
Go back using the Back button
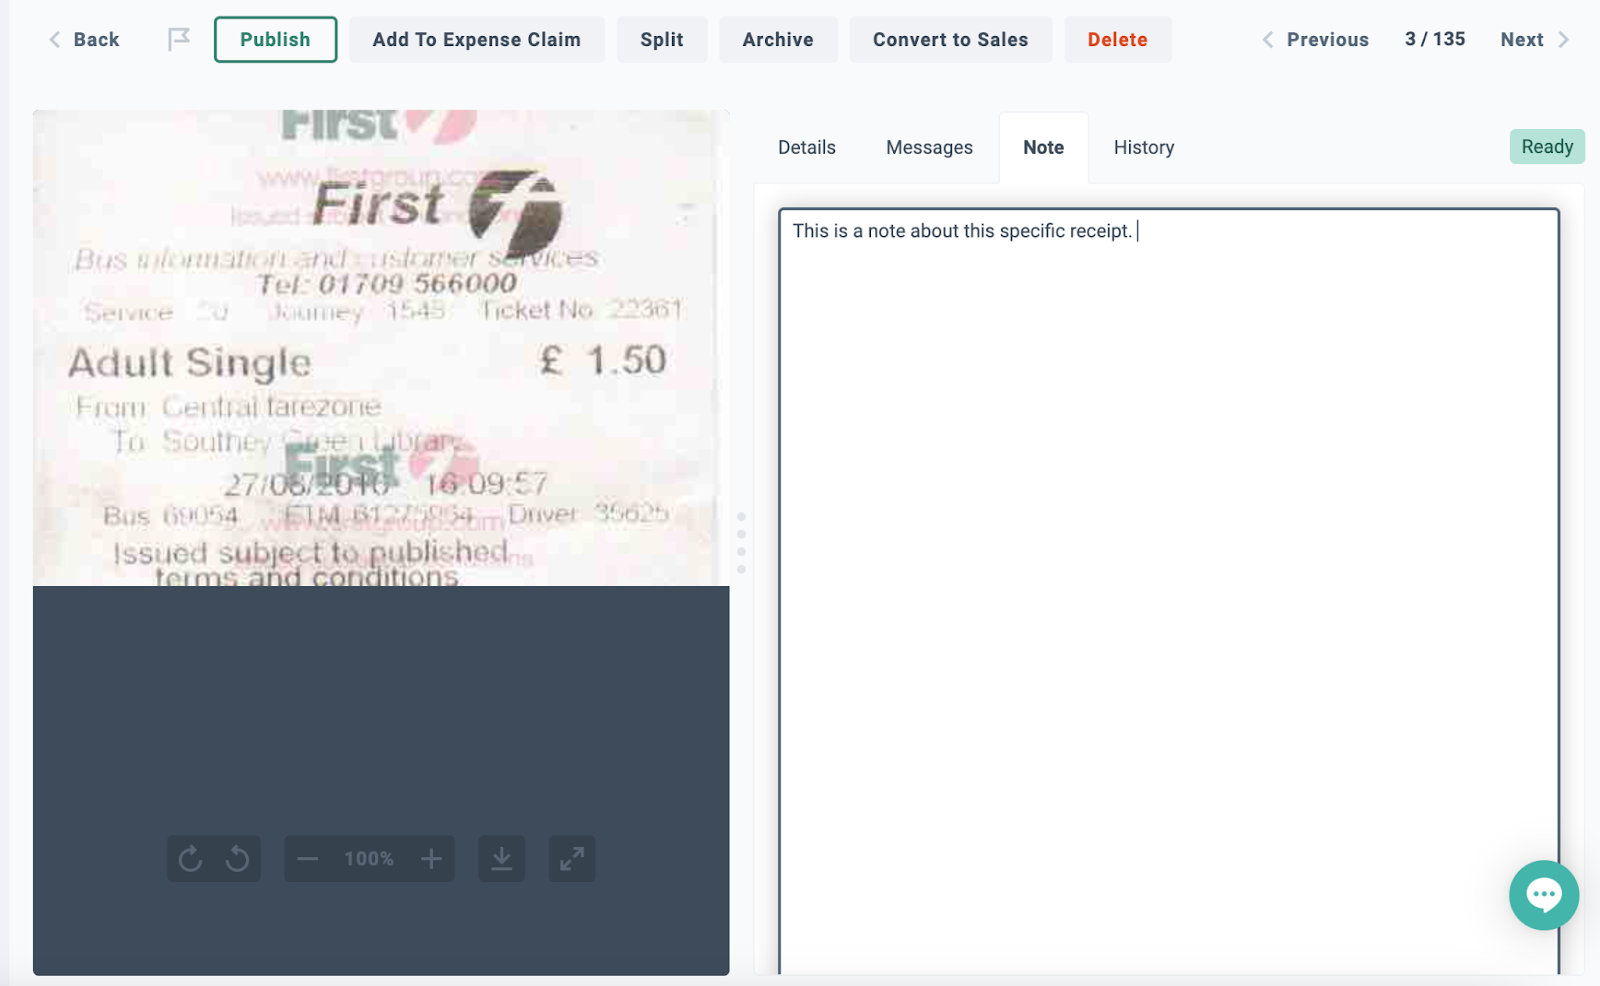84,40
